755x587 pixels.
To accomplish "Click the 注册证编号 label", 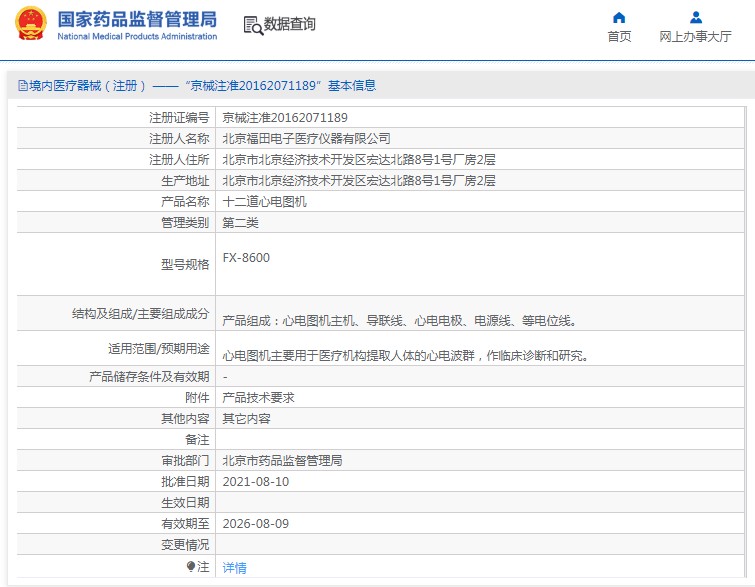I will [x=179, y=117].
